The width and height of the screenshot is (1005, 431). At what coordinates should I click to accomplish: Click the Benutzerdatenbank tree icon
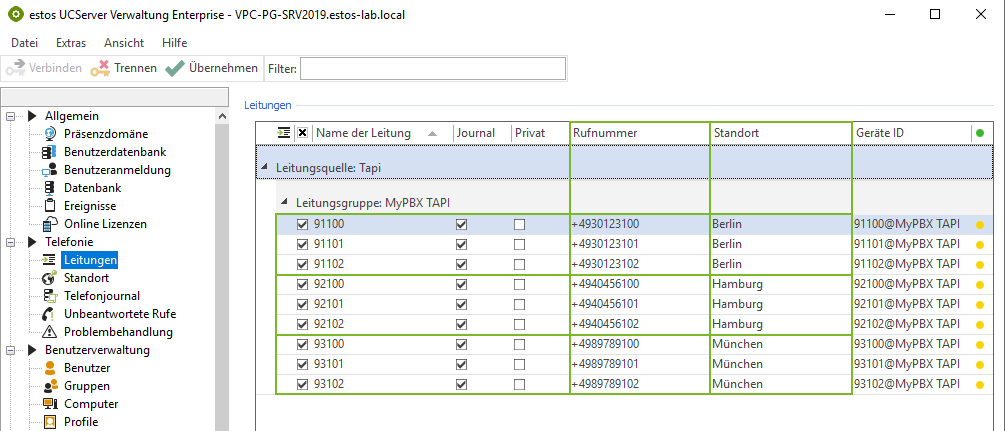(x=49, y=152)
